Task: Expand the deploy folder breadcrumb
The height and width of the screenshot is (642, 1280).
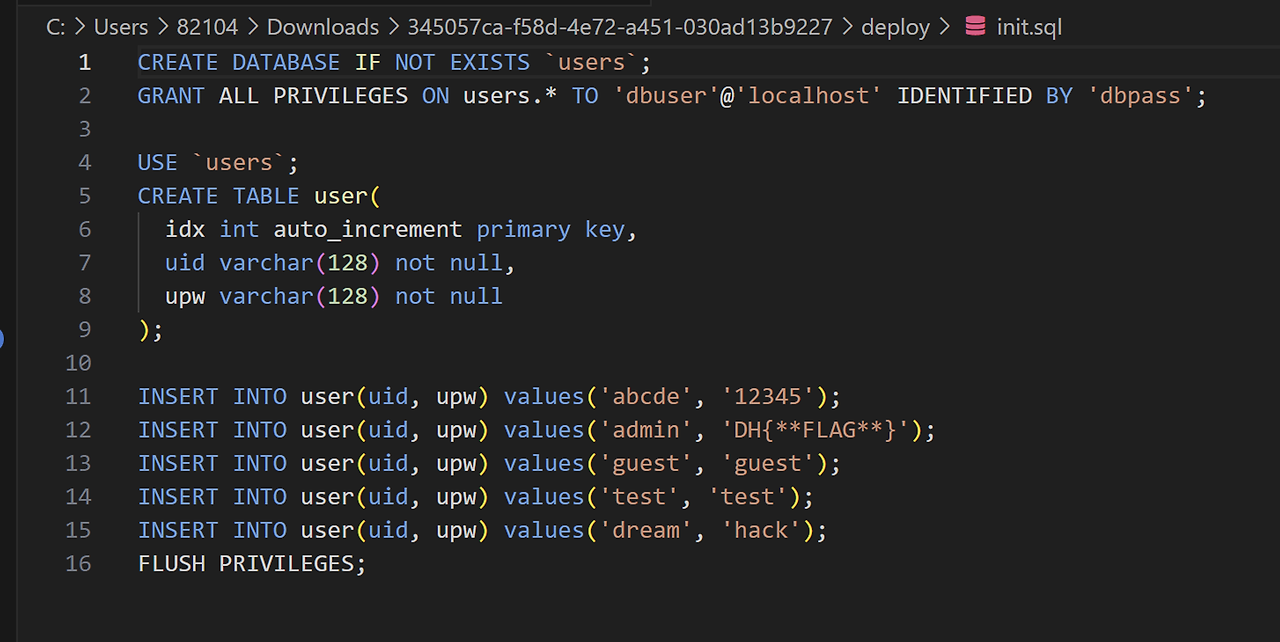Action: pyautogui.click(x=895, y=27)
